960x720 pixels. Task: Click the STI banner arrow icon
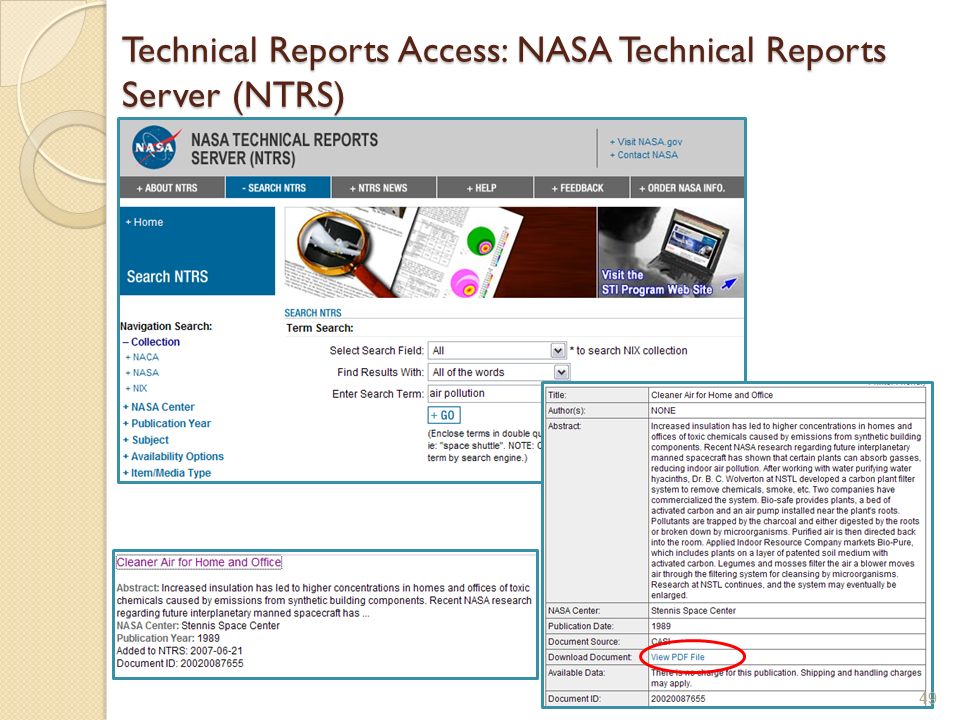[x=728, y=283]
